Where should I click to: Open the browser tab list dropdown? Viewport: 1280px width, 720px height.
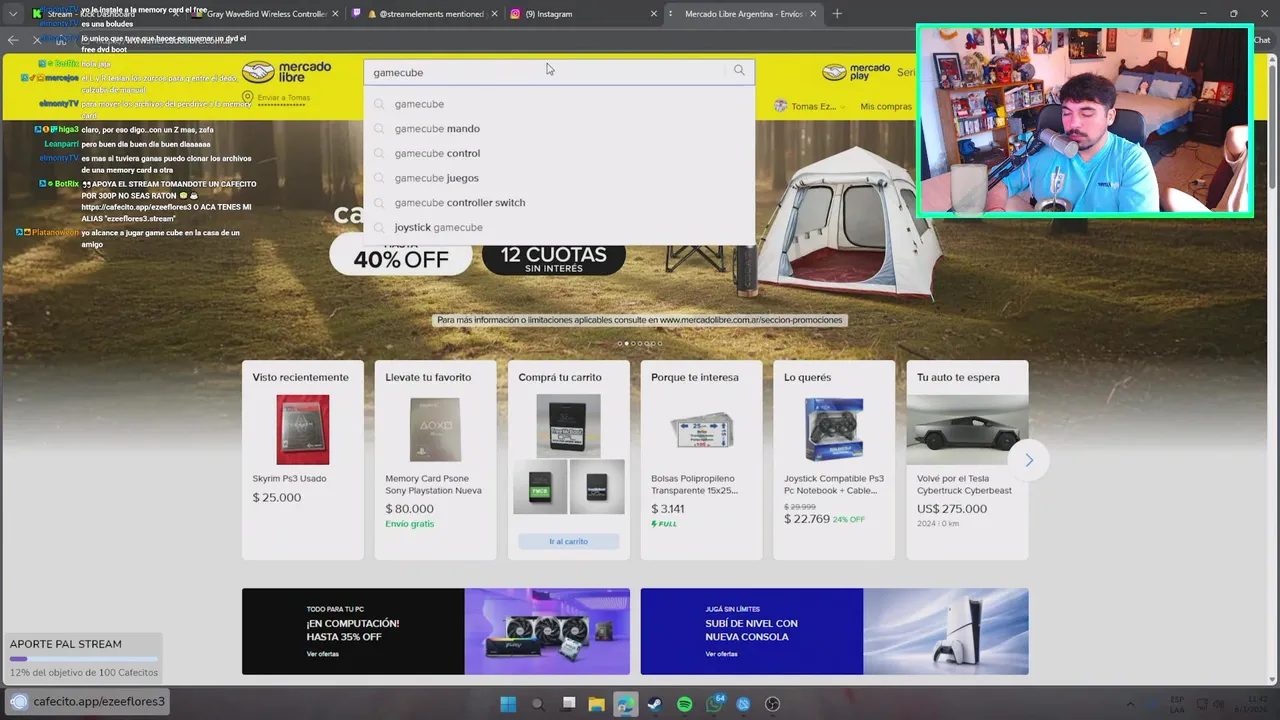click(x=12, y=14)
